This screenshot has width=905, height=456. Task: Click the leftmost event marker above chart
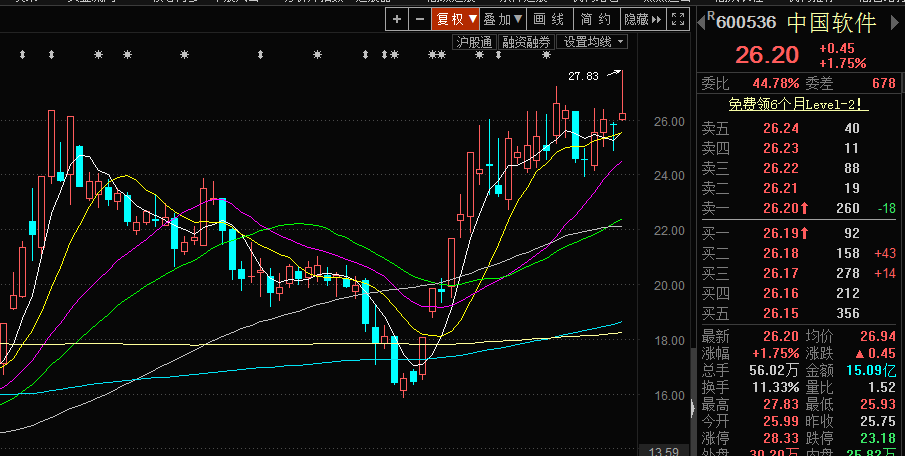(23, 55)
